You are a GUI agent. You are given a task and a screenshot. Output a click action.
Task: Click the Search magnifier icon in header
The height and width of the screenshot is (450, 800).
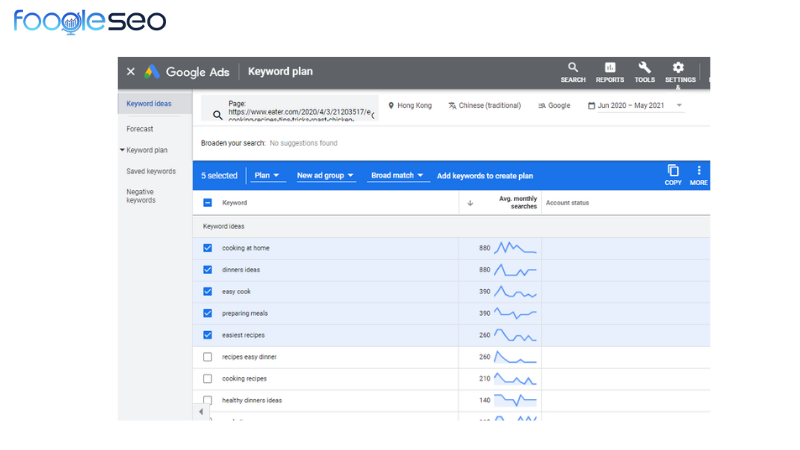pos(573,69)
